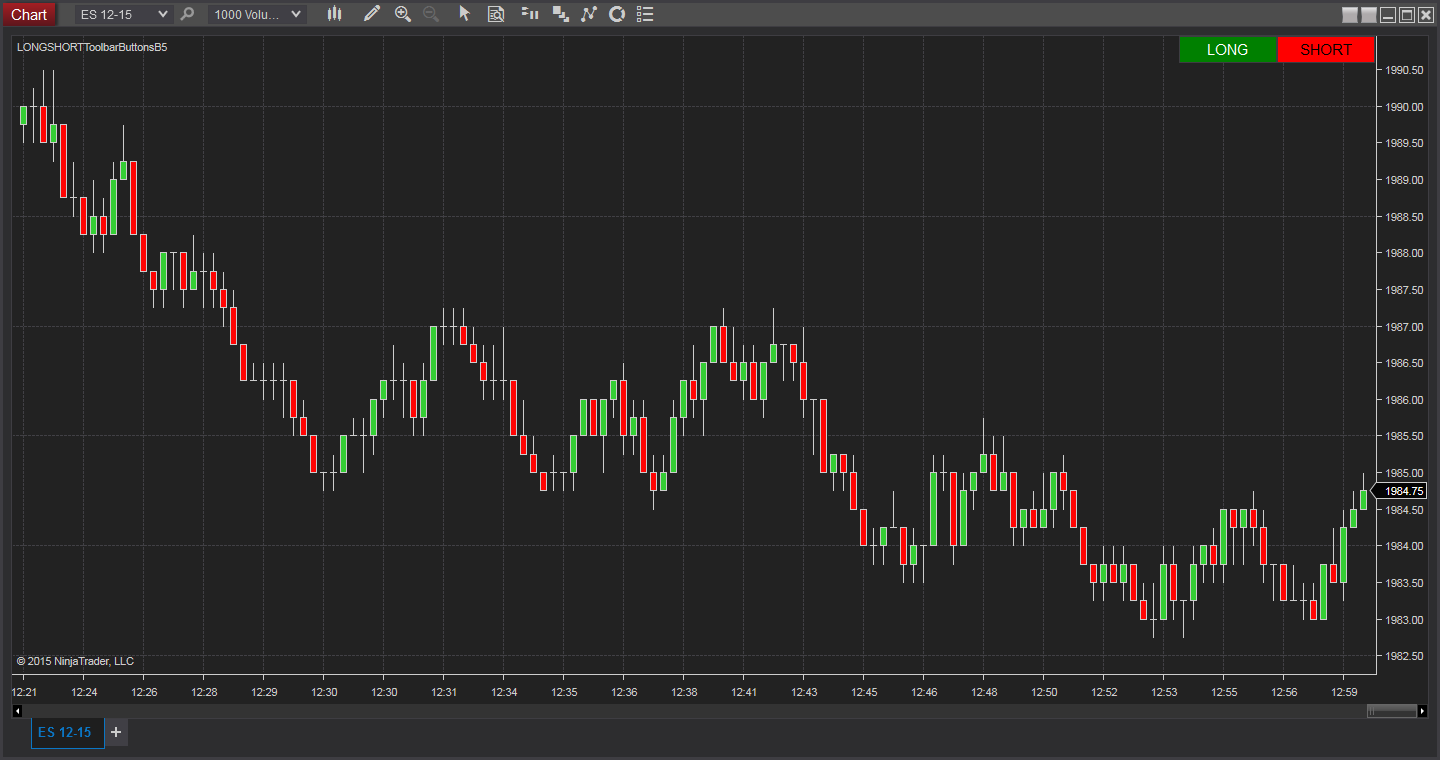Select the cursor pointer tool
This screenshot has width=1440, height=760.
click(464, 14)
